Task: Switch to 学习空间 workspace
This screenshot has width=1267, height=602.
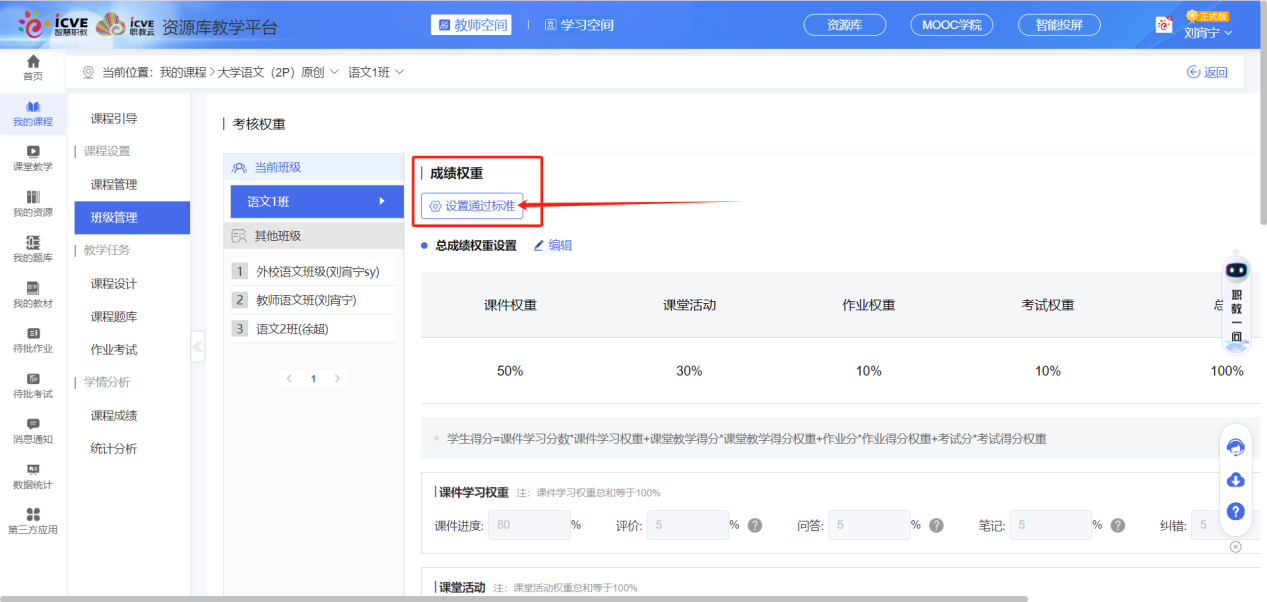Action: pos(585,24)
